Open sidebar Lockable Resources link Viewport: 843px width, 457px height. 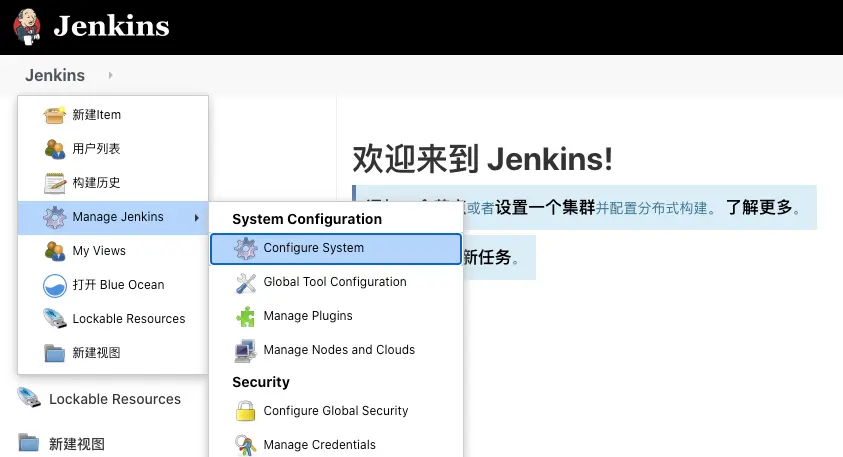pyautogui.click(x=115, y=399)
